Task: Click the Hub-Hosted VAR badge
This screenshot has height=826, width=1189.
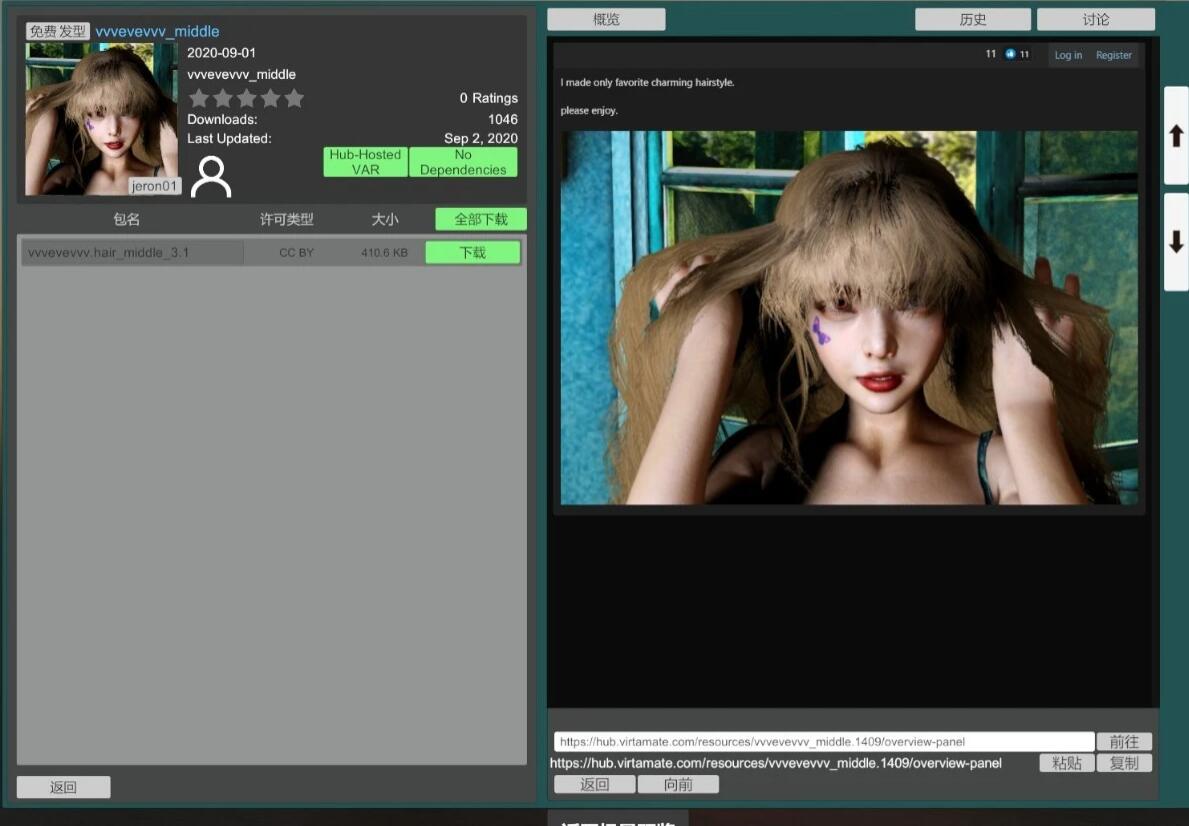Action: [365, 162]
